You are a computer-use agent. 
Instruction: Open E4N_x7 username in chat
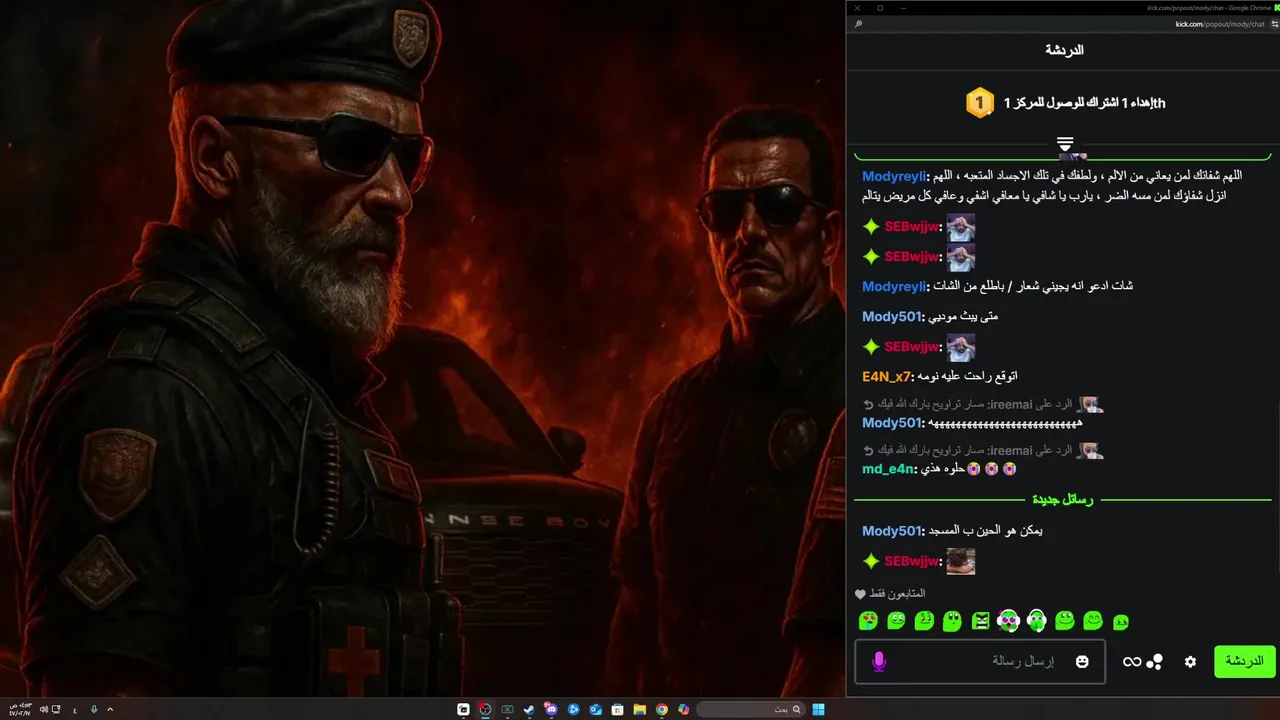[886, 377]
